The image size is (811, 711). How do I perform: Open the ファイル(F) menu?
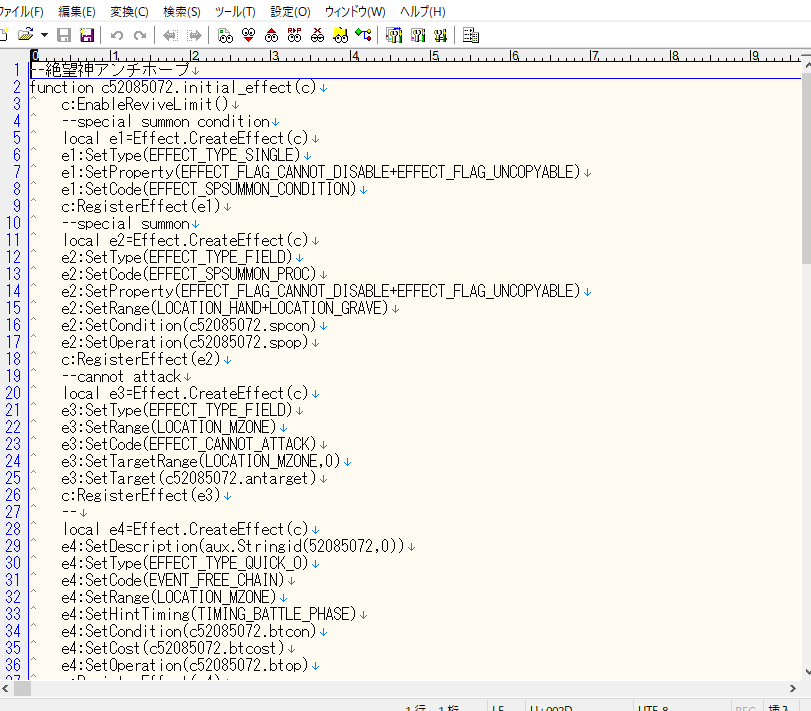click(21, 11)
